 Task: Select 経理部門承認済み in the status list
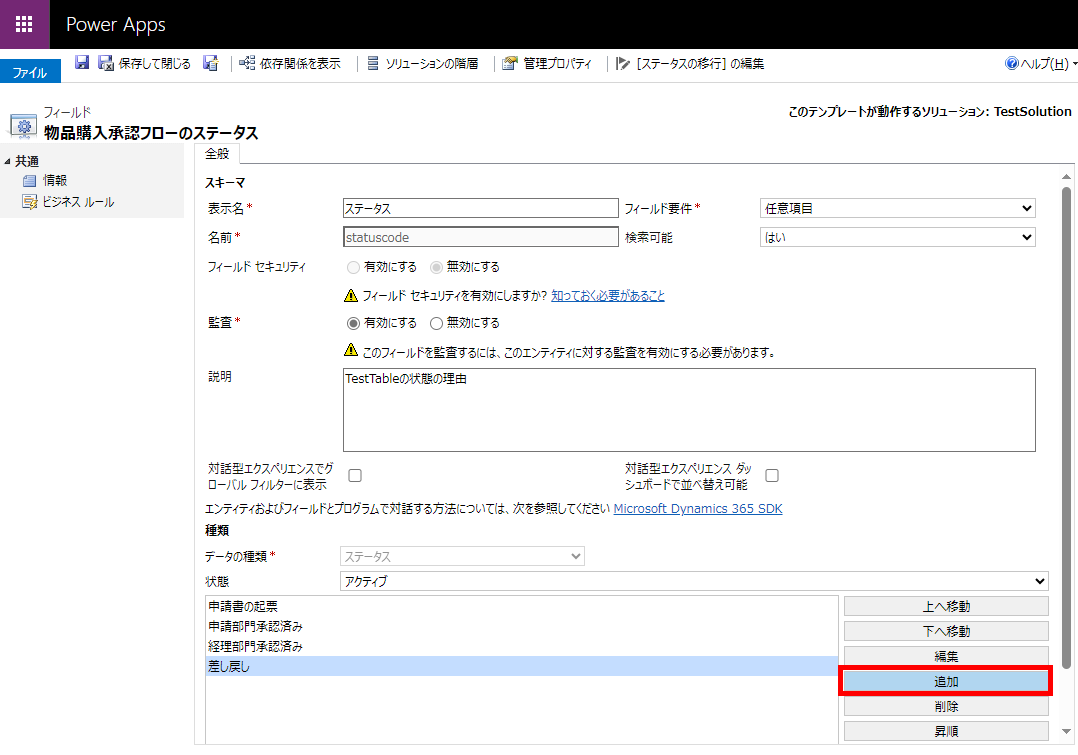click(x=522, y=646)
